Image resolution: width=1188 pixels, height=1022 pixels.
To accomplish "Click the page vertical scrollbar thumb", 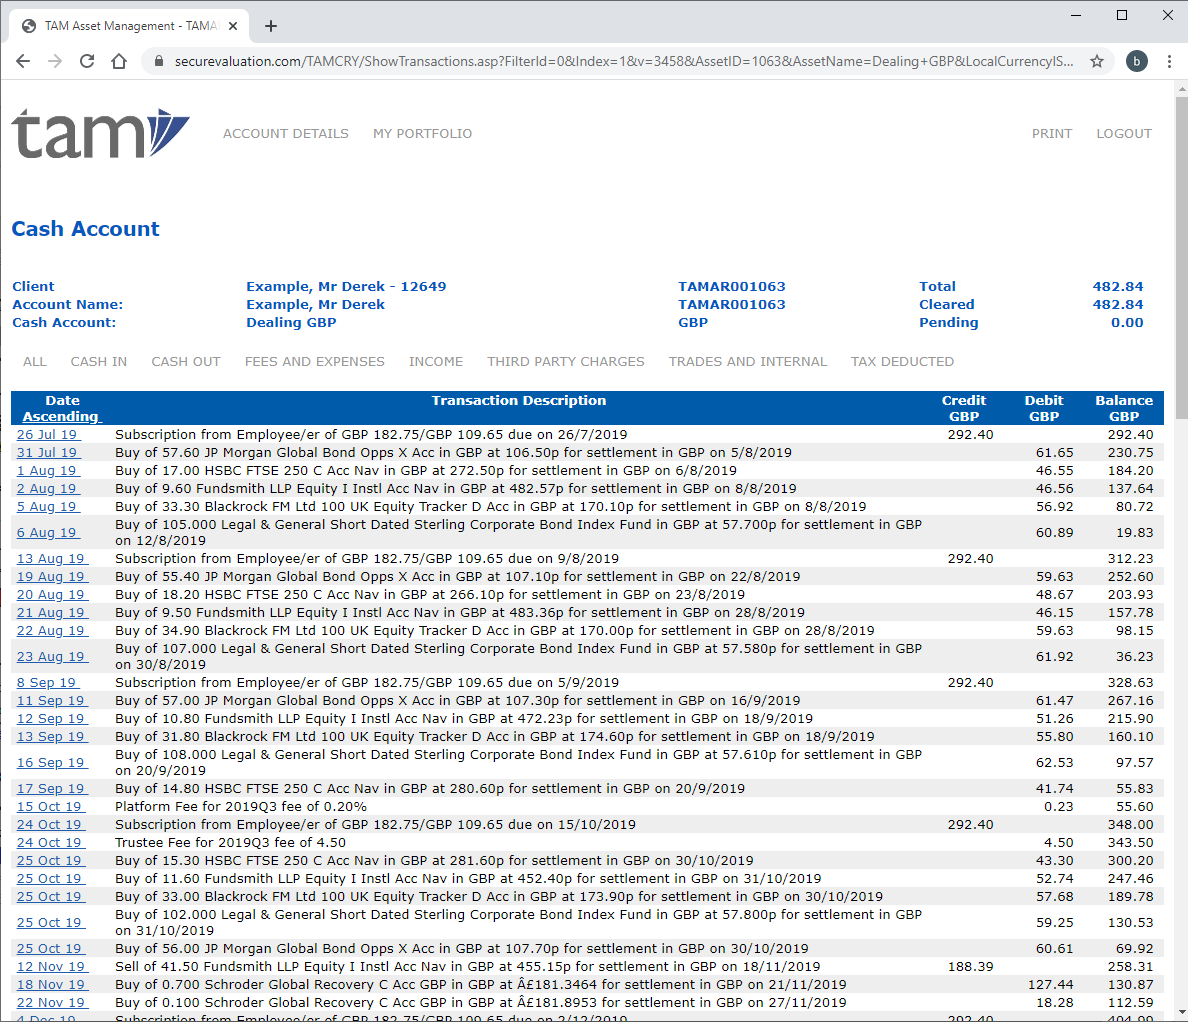I will pyautogui.click(x=1181, y=258).
